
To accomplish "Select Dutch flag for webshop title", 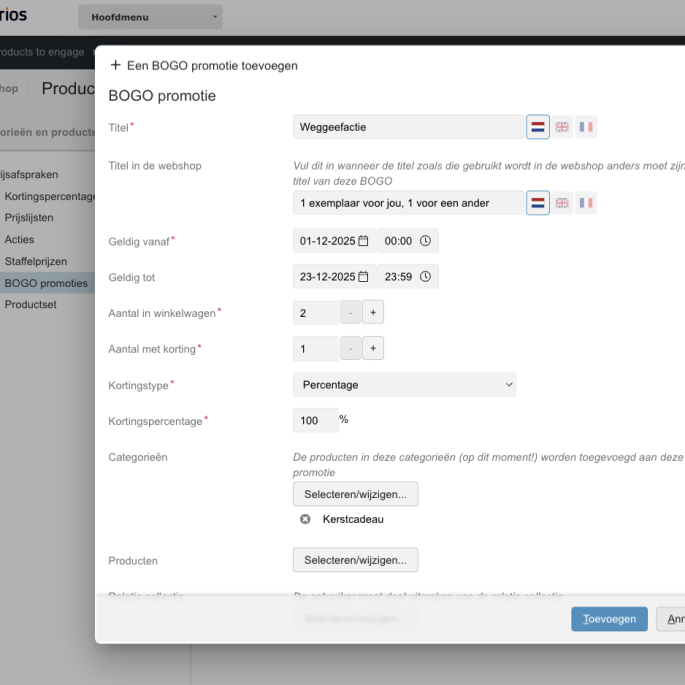I will 538,203.
